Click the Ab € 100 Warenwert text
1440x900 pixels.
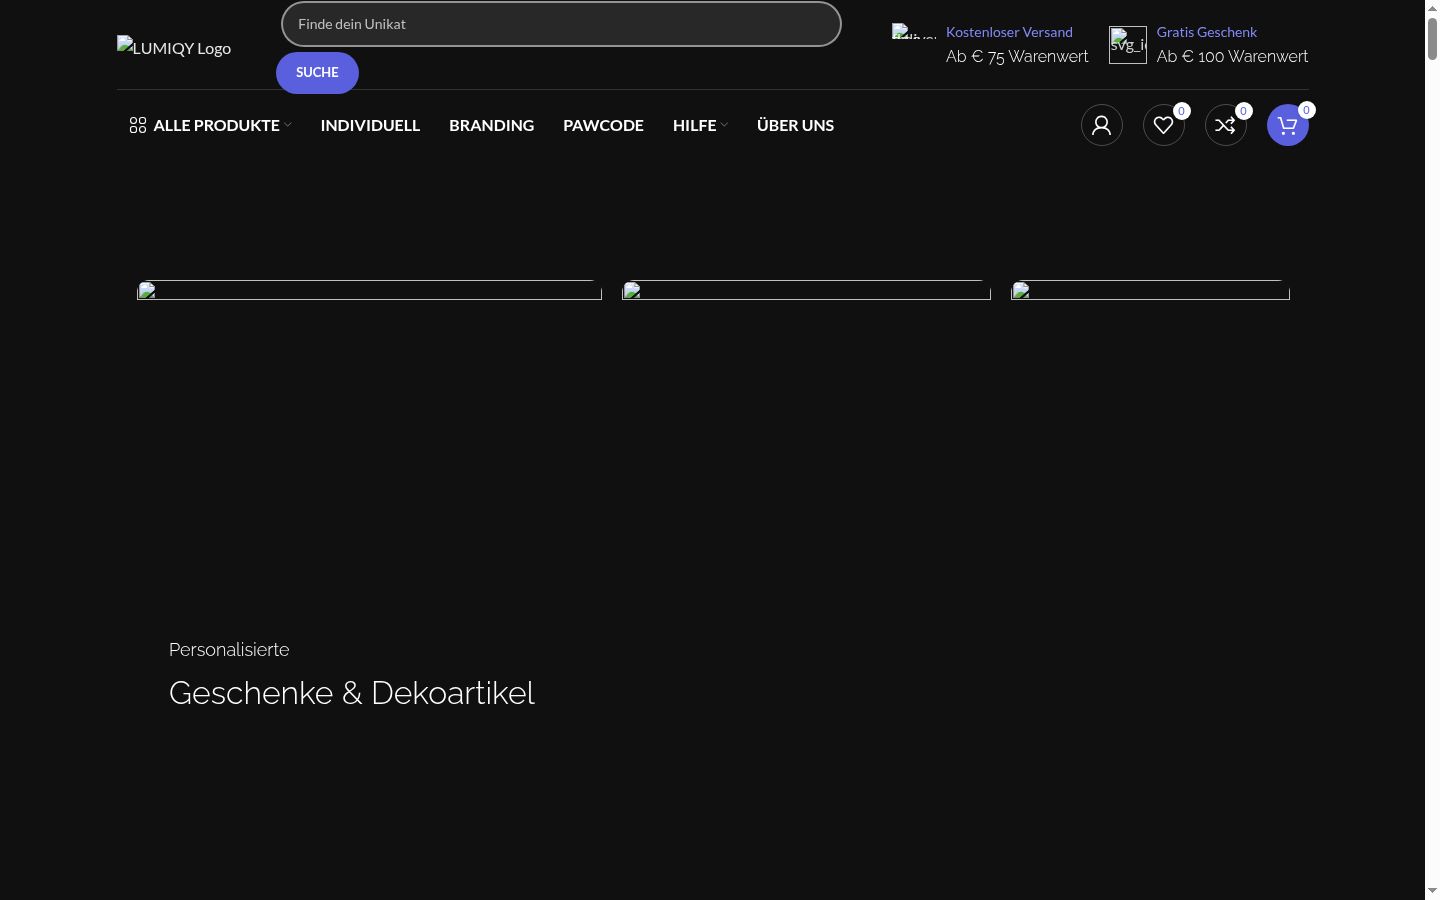pos(1232,57)
